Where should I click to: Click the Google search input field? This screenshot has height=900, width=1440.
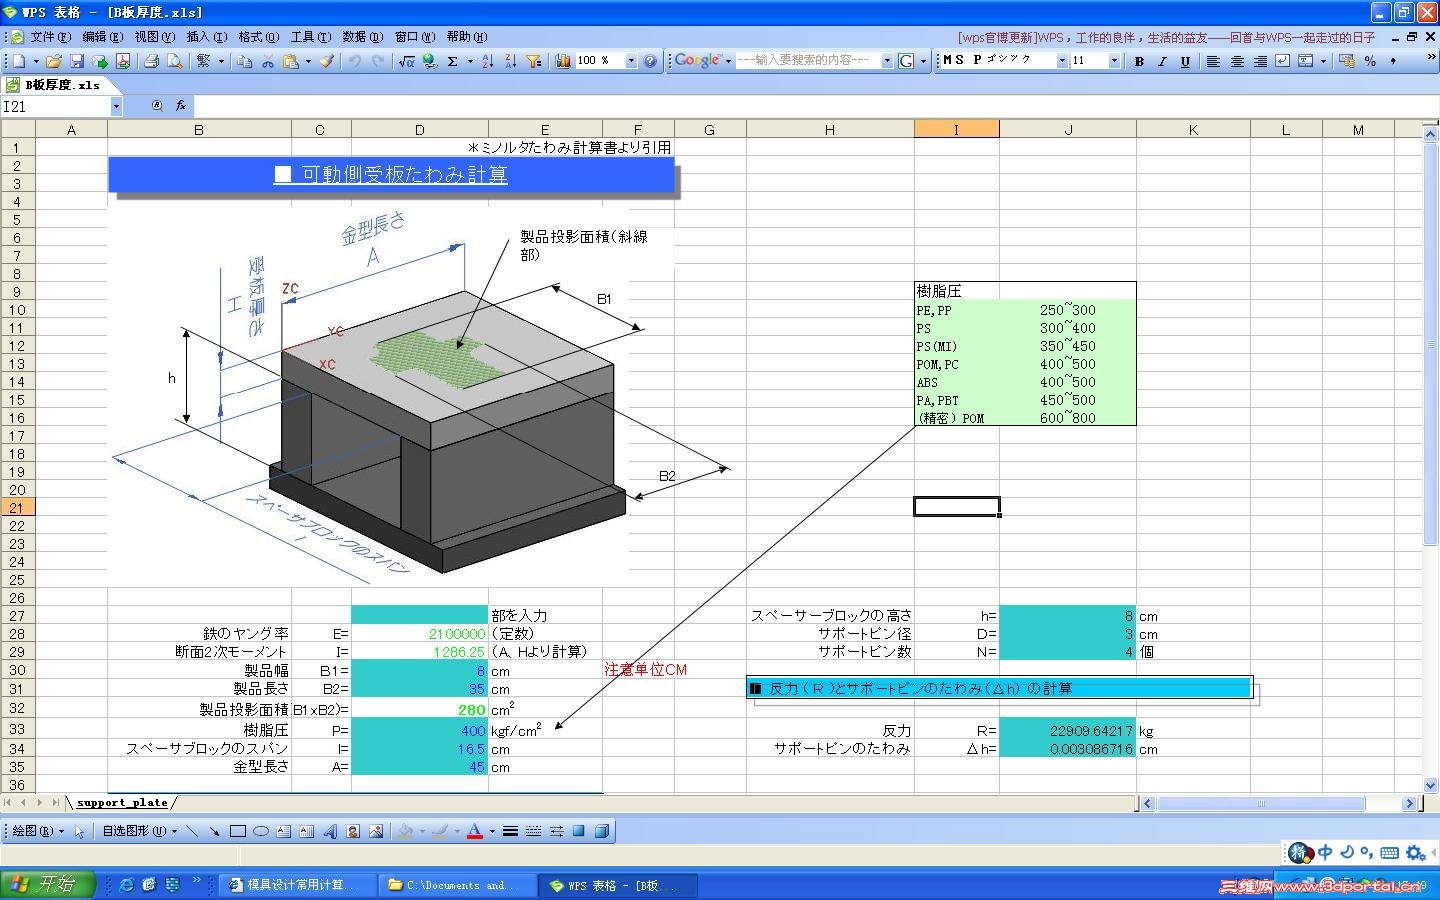click(808, 61)
